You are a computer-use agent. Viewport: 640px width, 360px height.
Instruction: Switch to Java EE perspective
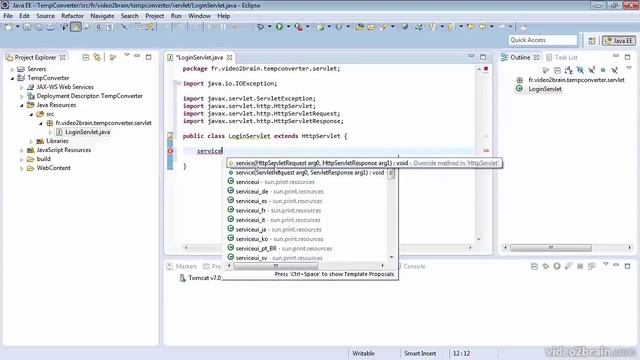pos(619,40)
